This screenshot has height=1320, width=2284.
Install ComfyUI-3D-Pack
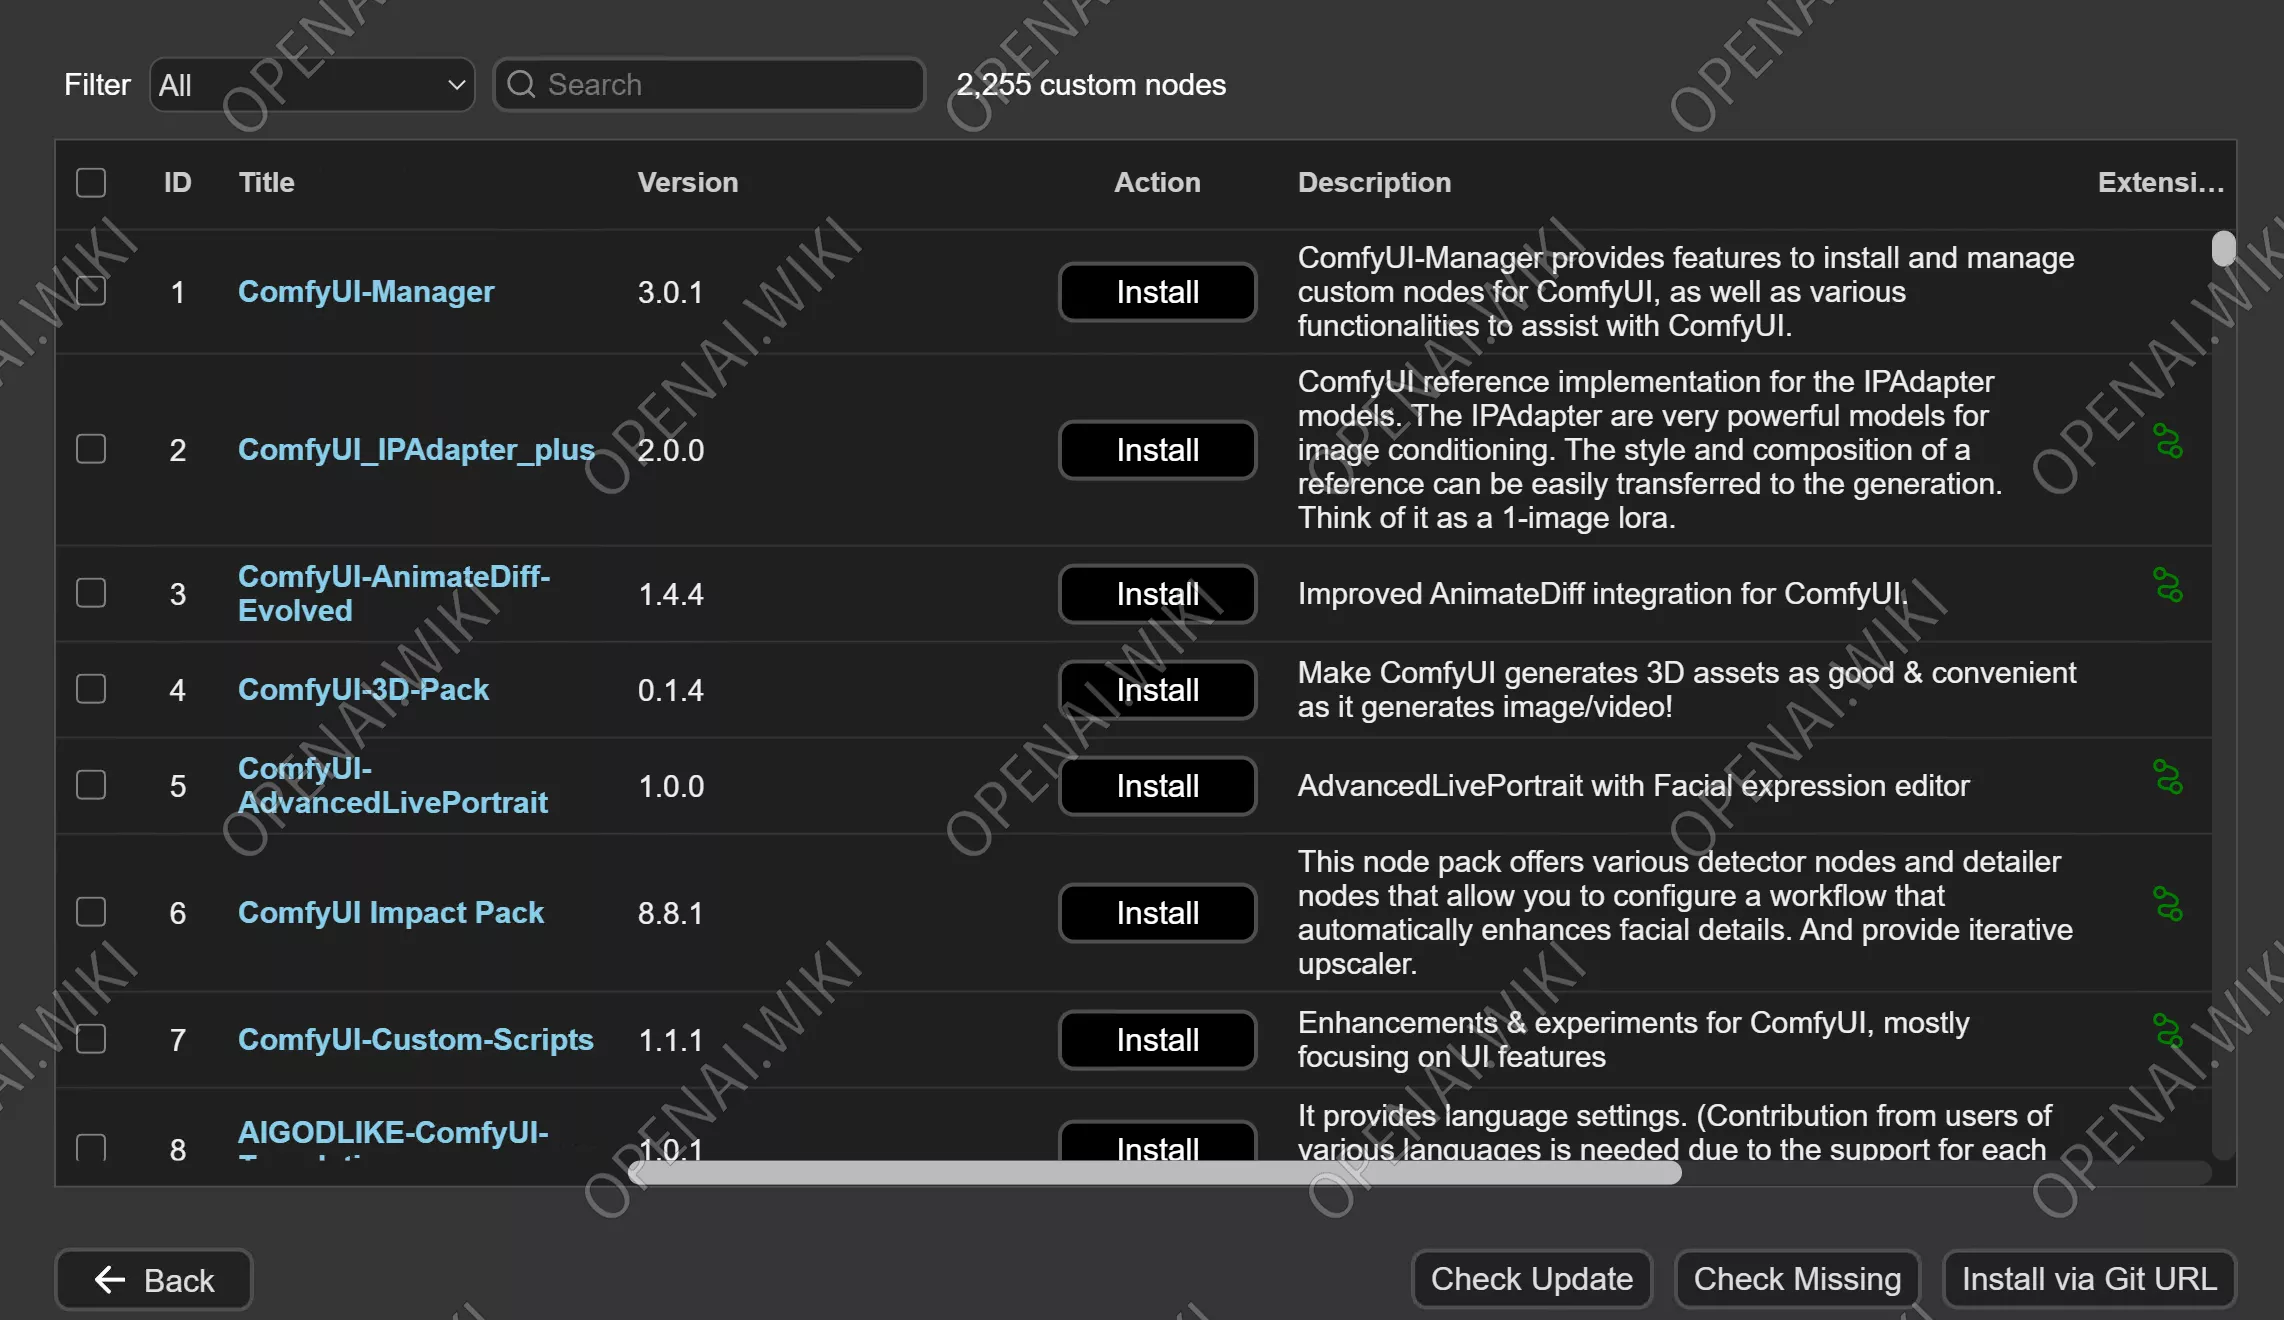(1158, 690)
